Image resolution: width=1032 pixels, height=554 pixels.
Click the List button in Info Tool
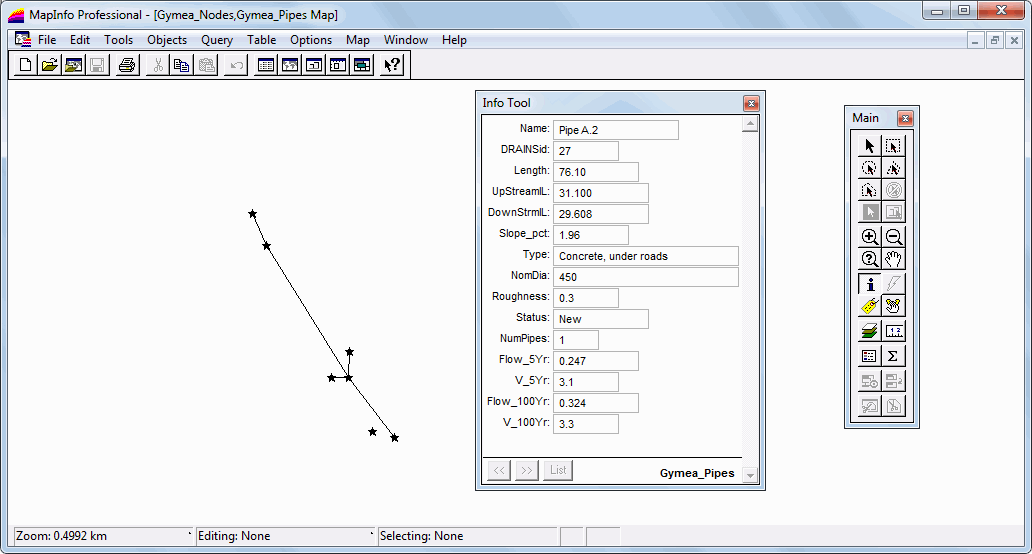tap(558, 470)
